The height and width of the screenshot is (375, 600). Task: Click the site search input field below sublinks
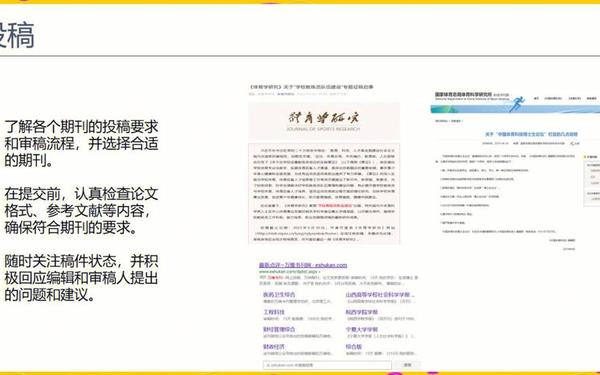[327, 365]
